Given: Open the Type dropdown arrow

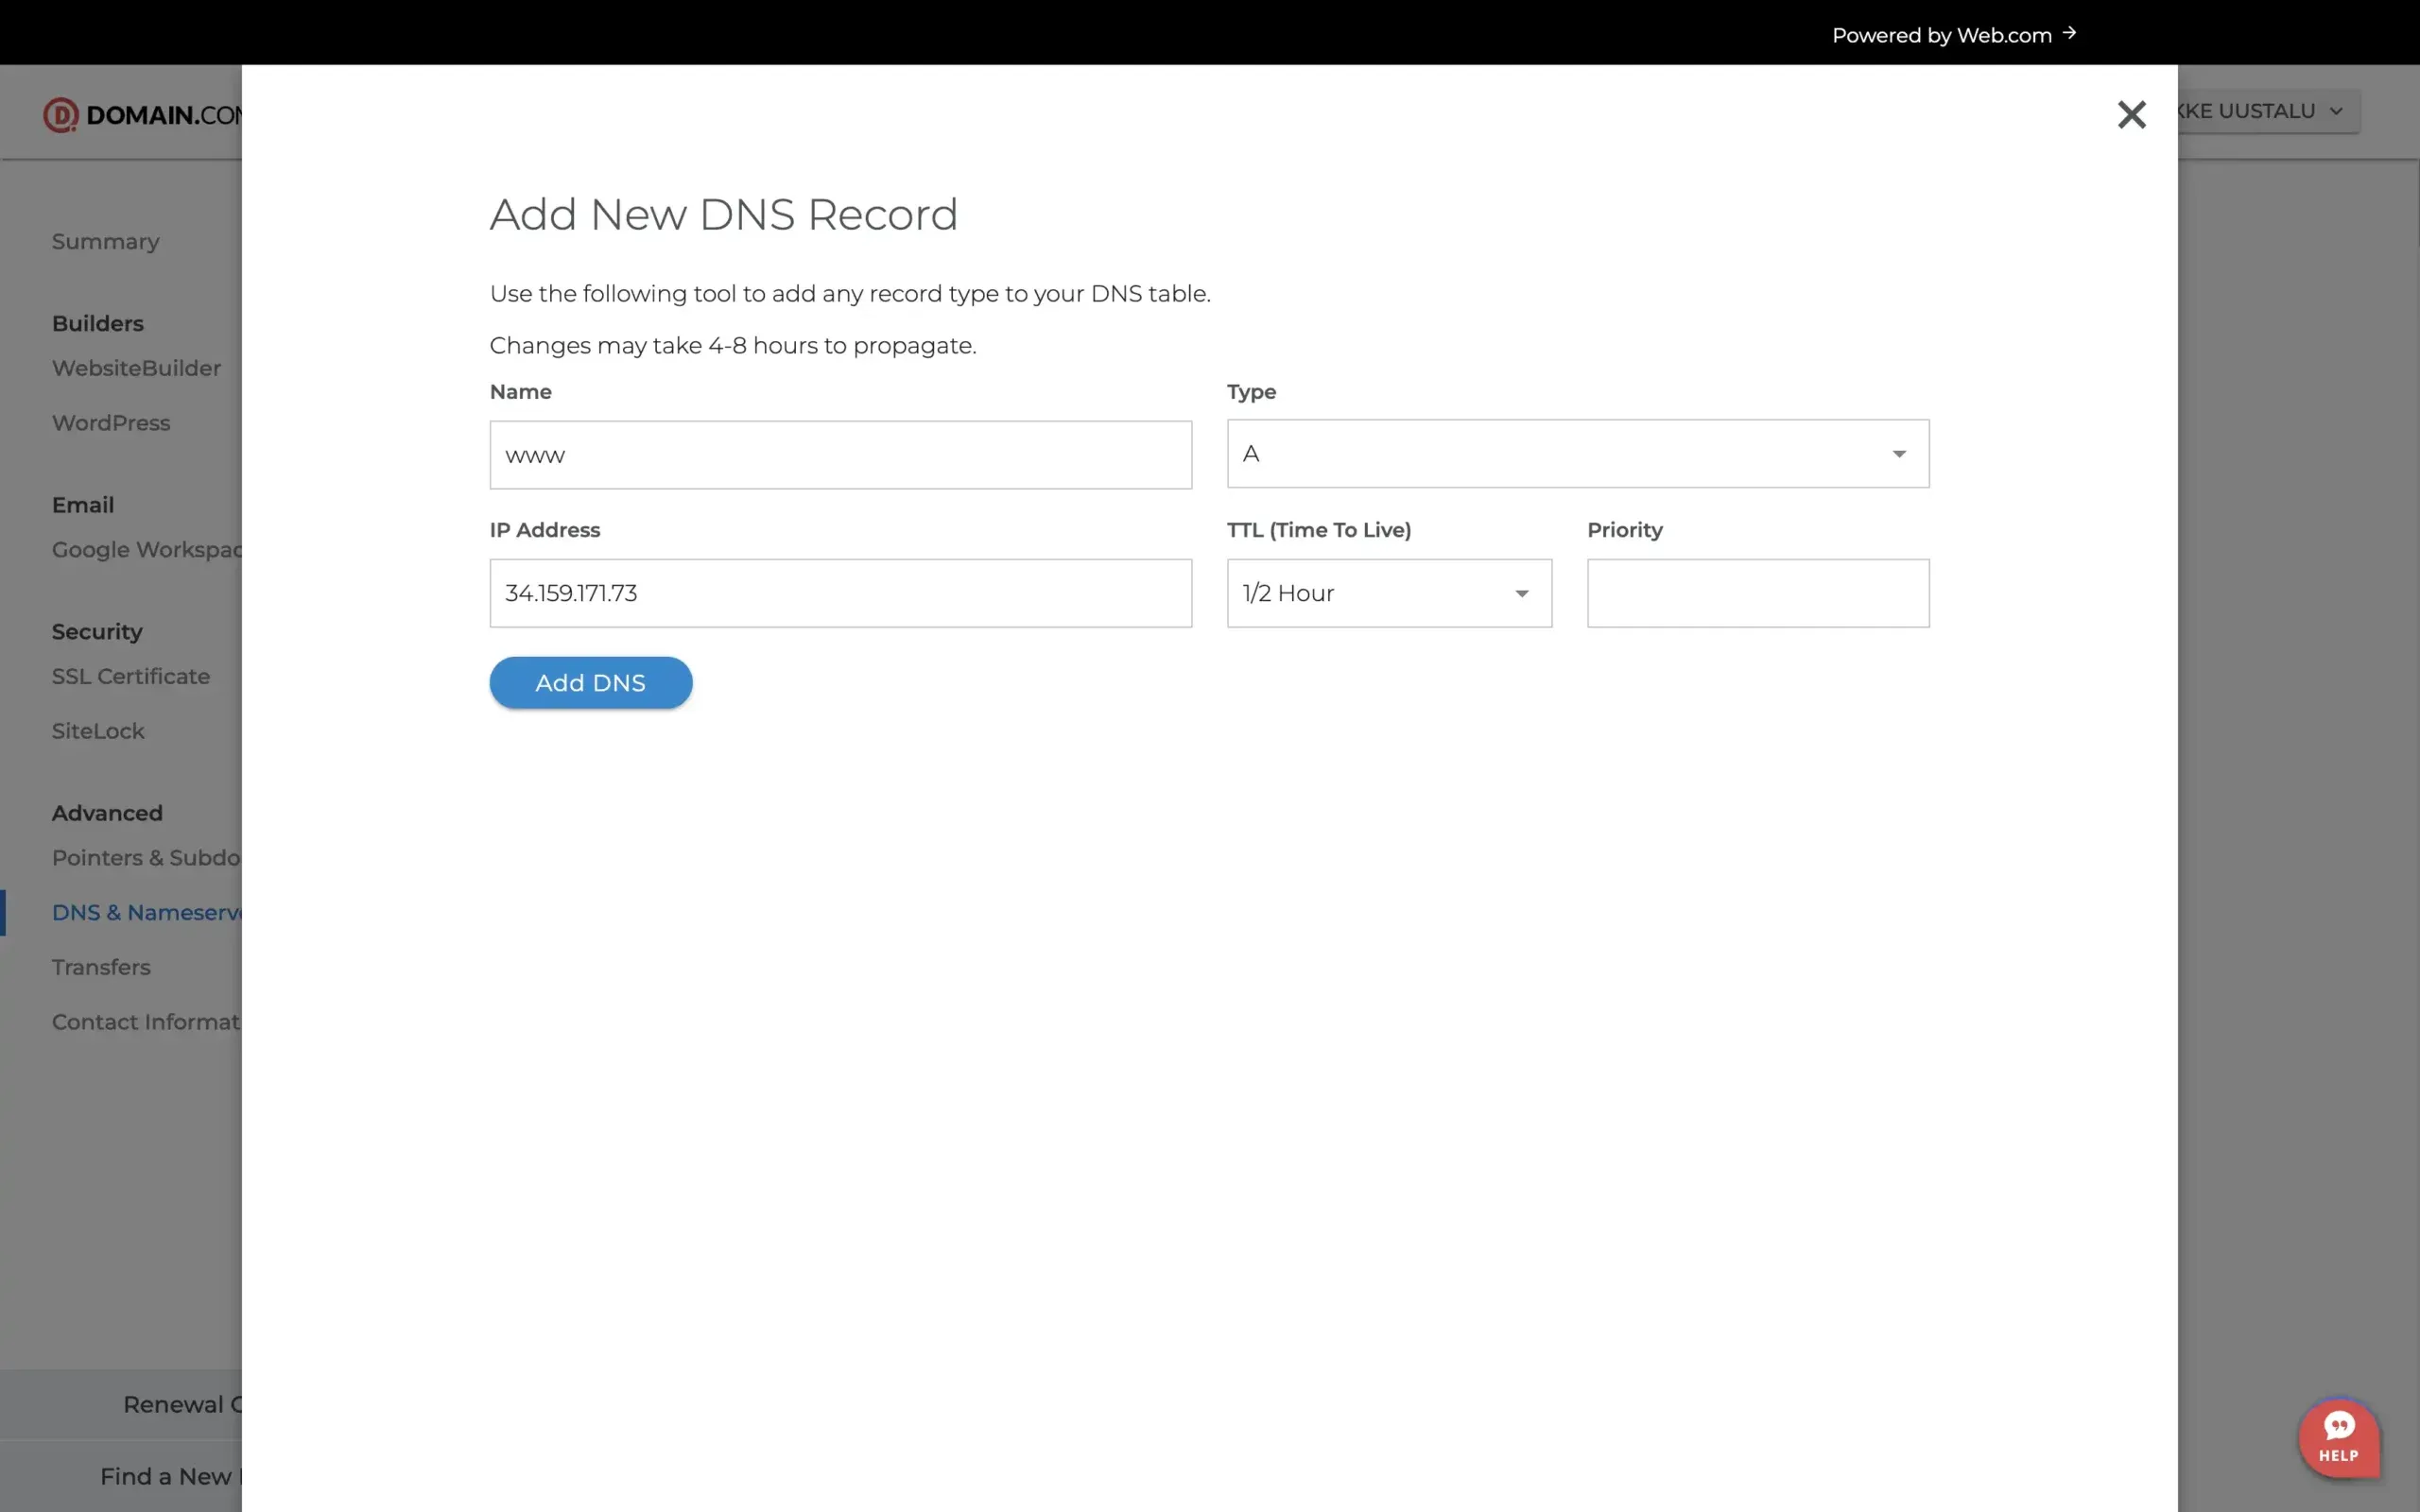Looking at the screenshot, I should 1899,453.
